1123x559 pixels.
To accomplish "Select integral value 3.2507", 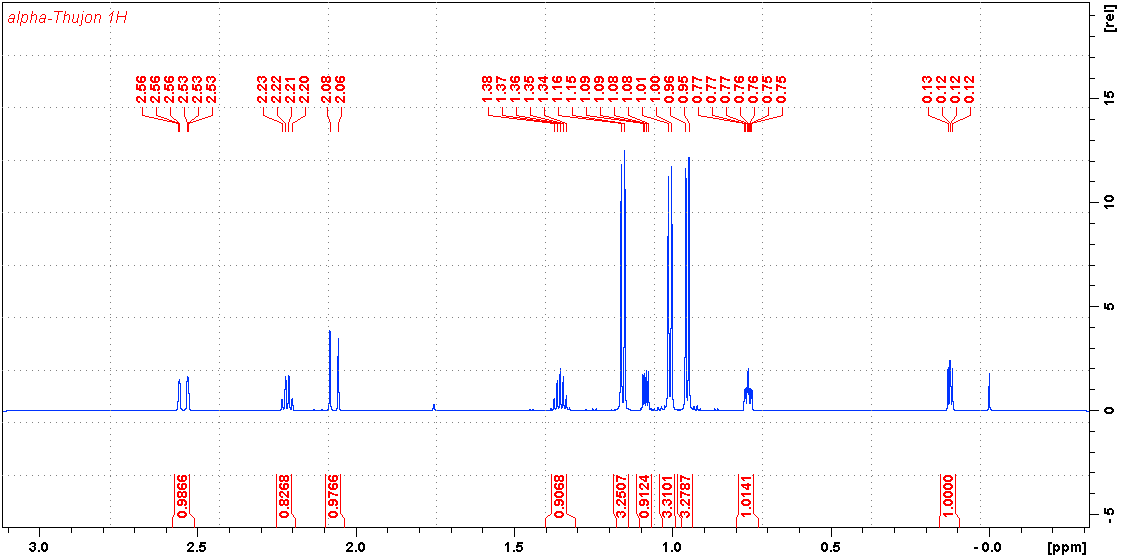I will click(621, 497).
